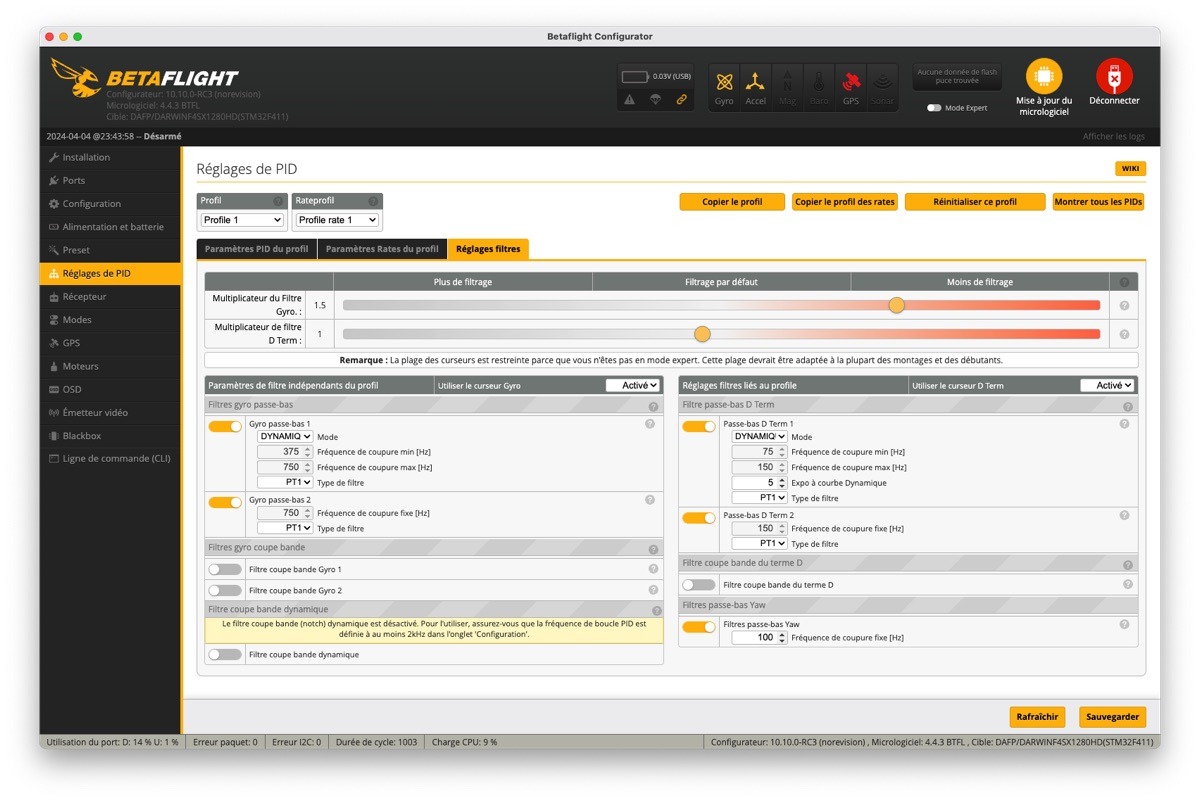Click the help icon for Multiplicateur du Filtre Gyro
The width and height of the screenshot is (1200, 801).
(x=1124, y=306)
